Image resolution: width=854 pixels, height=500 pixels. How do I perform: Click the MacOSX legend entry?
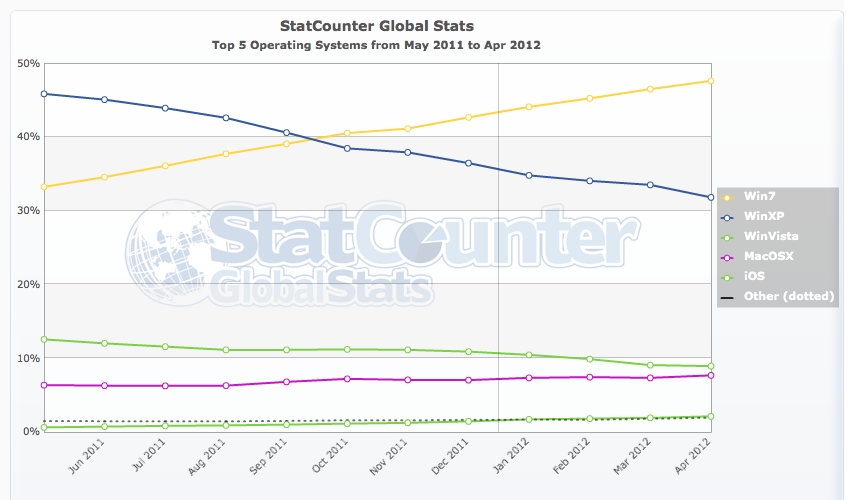point(768,256)
